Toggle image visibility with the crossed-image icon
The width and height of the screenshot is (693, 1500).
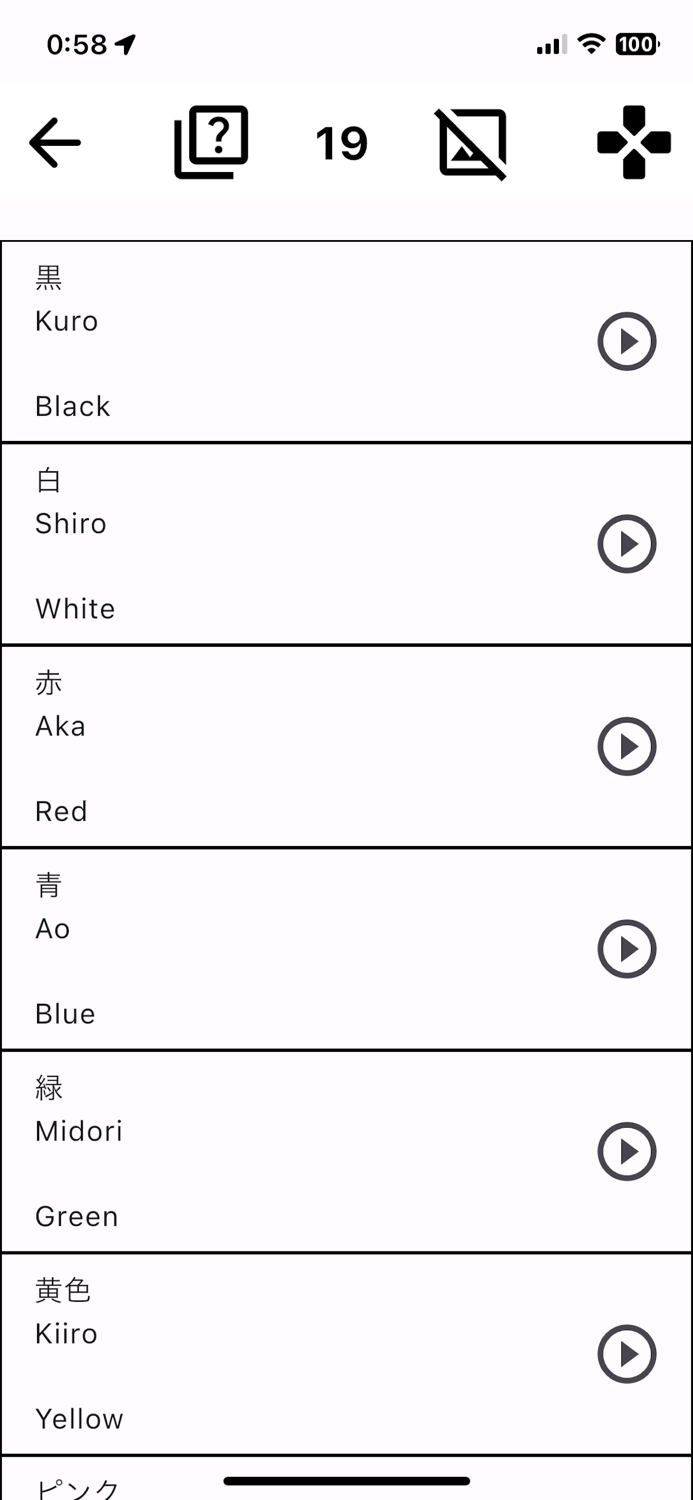point(470,142)
